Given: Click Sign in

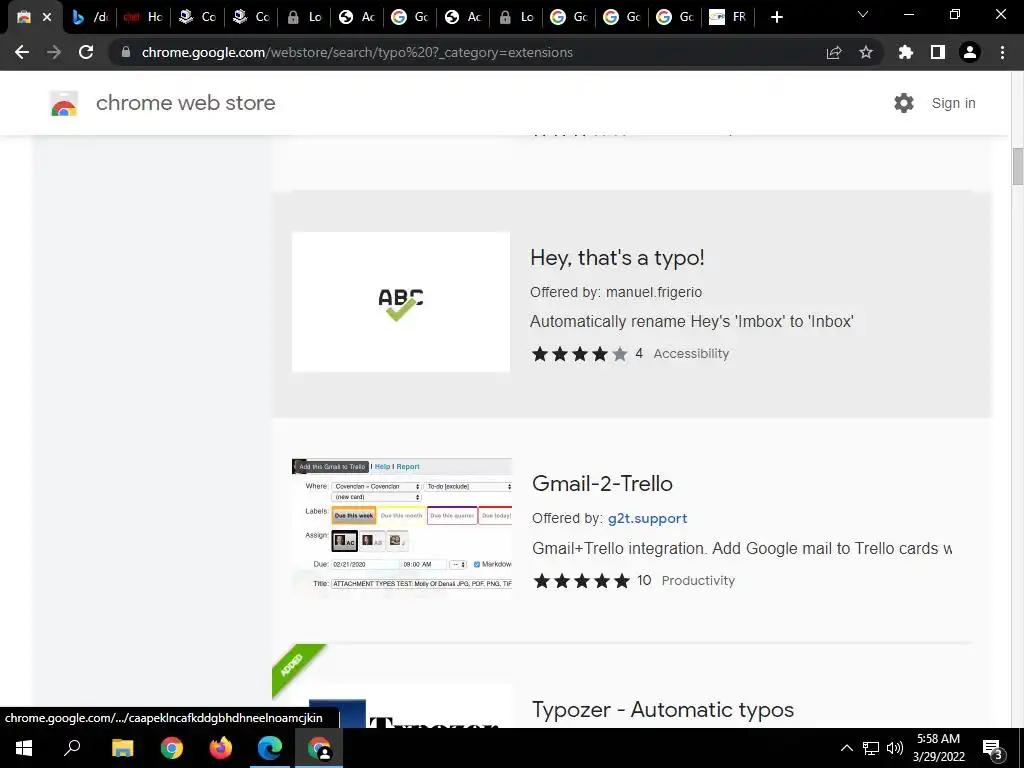Looking at the screenshot, I should [953, 103].
